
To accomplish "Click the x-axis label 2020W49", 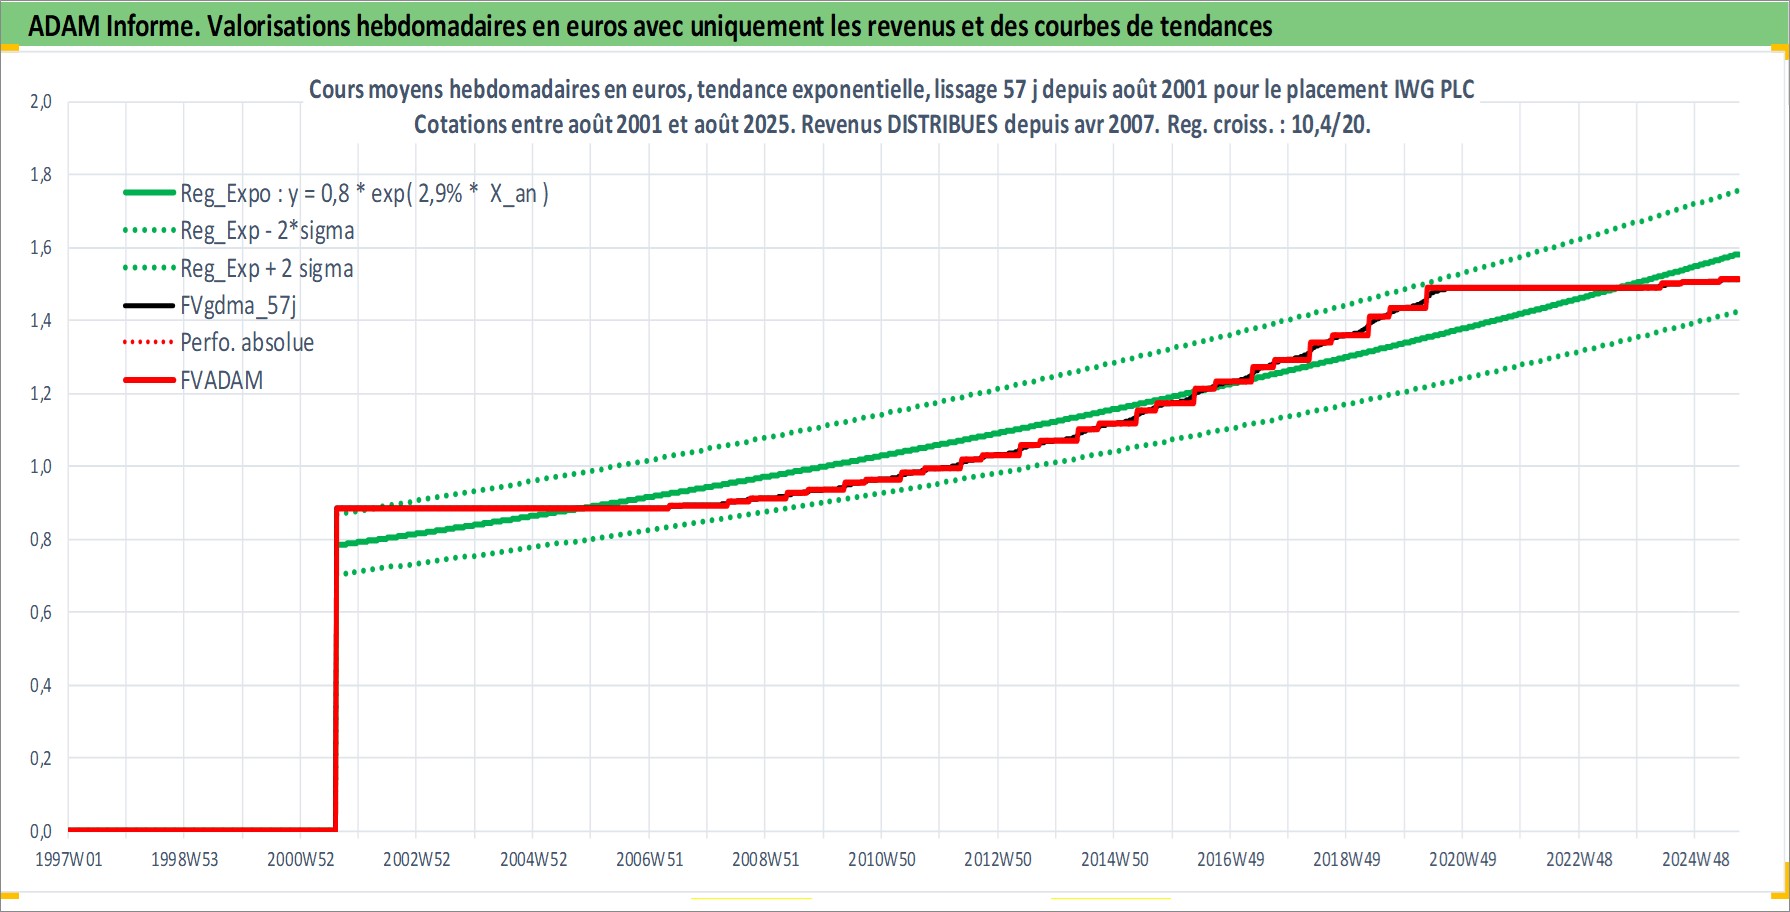I will pos(1462,859).
